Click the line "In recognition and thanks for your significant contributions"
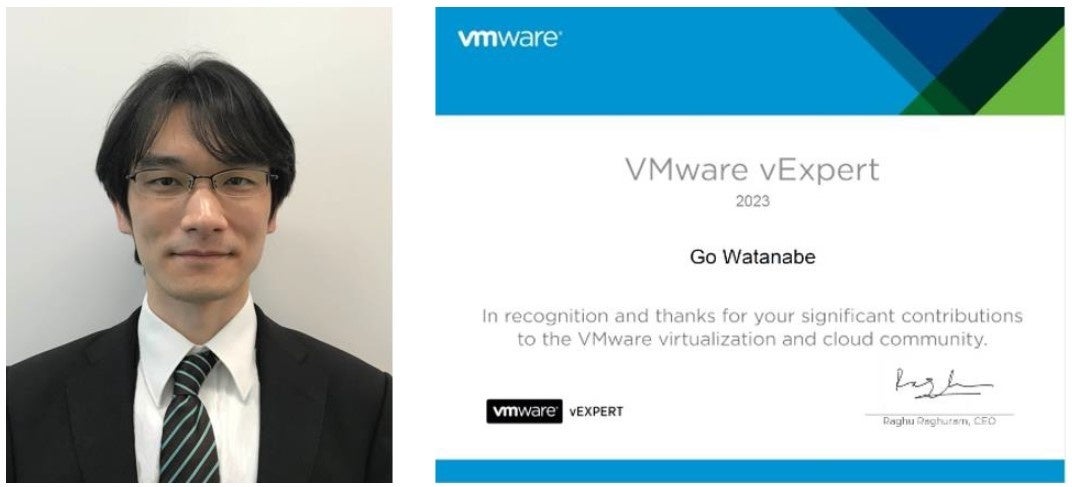The height and width of the screenshot is (487, 1072). point(752,316)
